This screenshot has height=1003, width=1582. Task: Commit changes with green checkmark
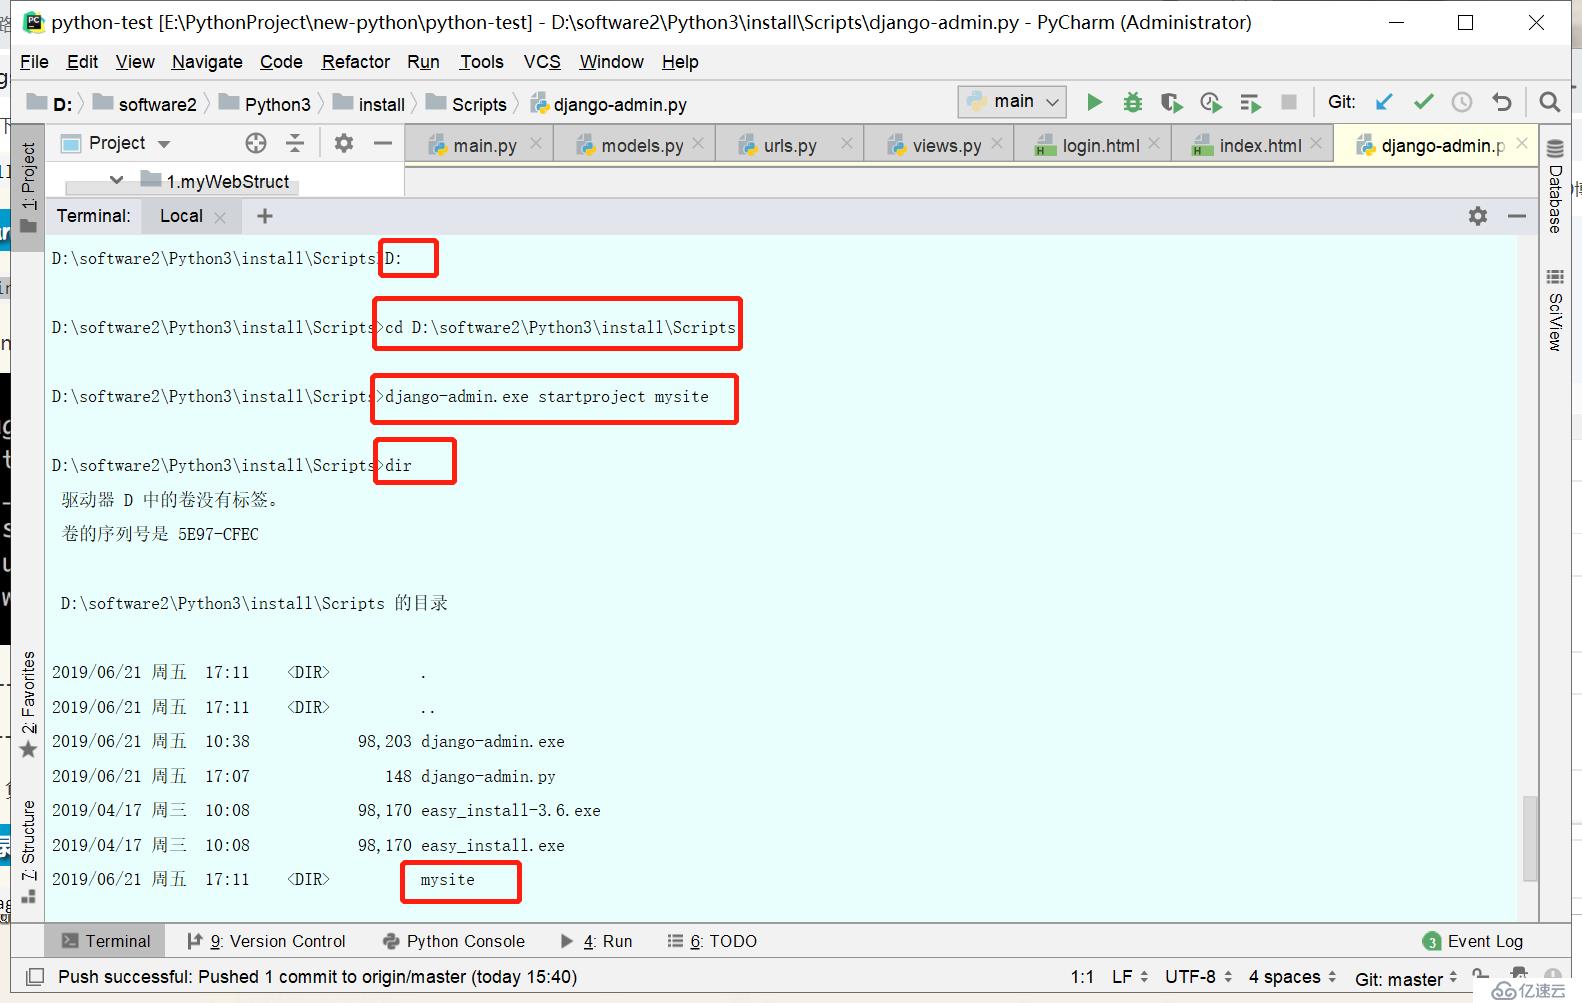1423,102
